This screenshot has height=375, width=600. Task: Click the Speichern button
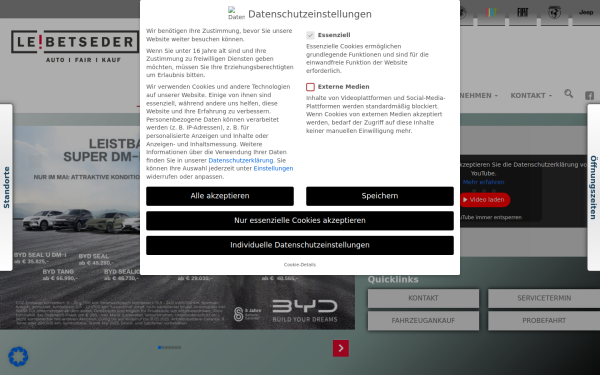click(x=380, y=196)
